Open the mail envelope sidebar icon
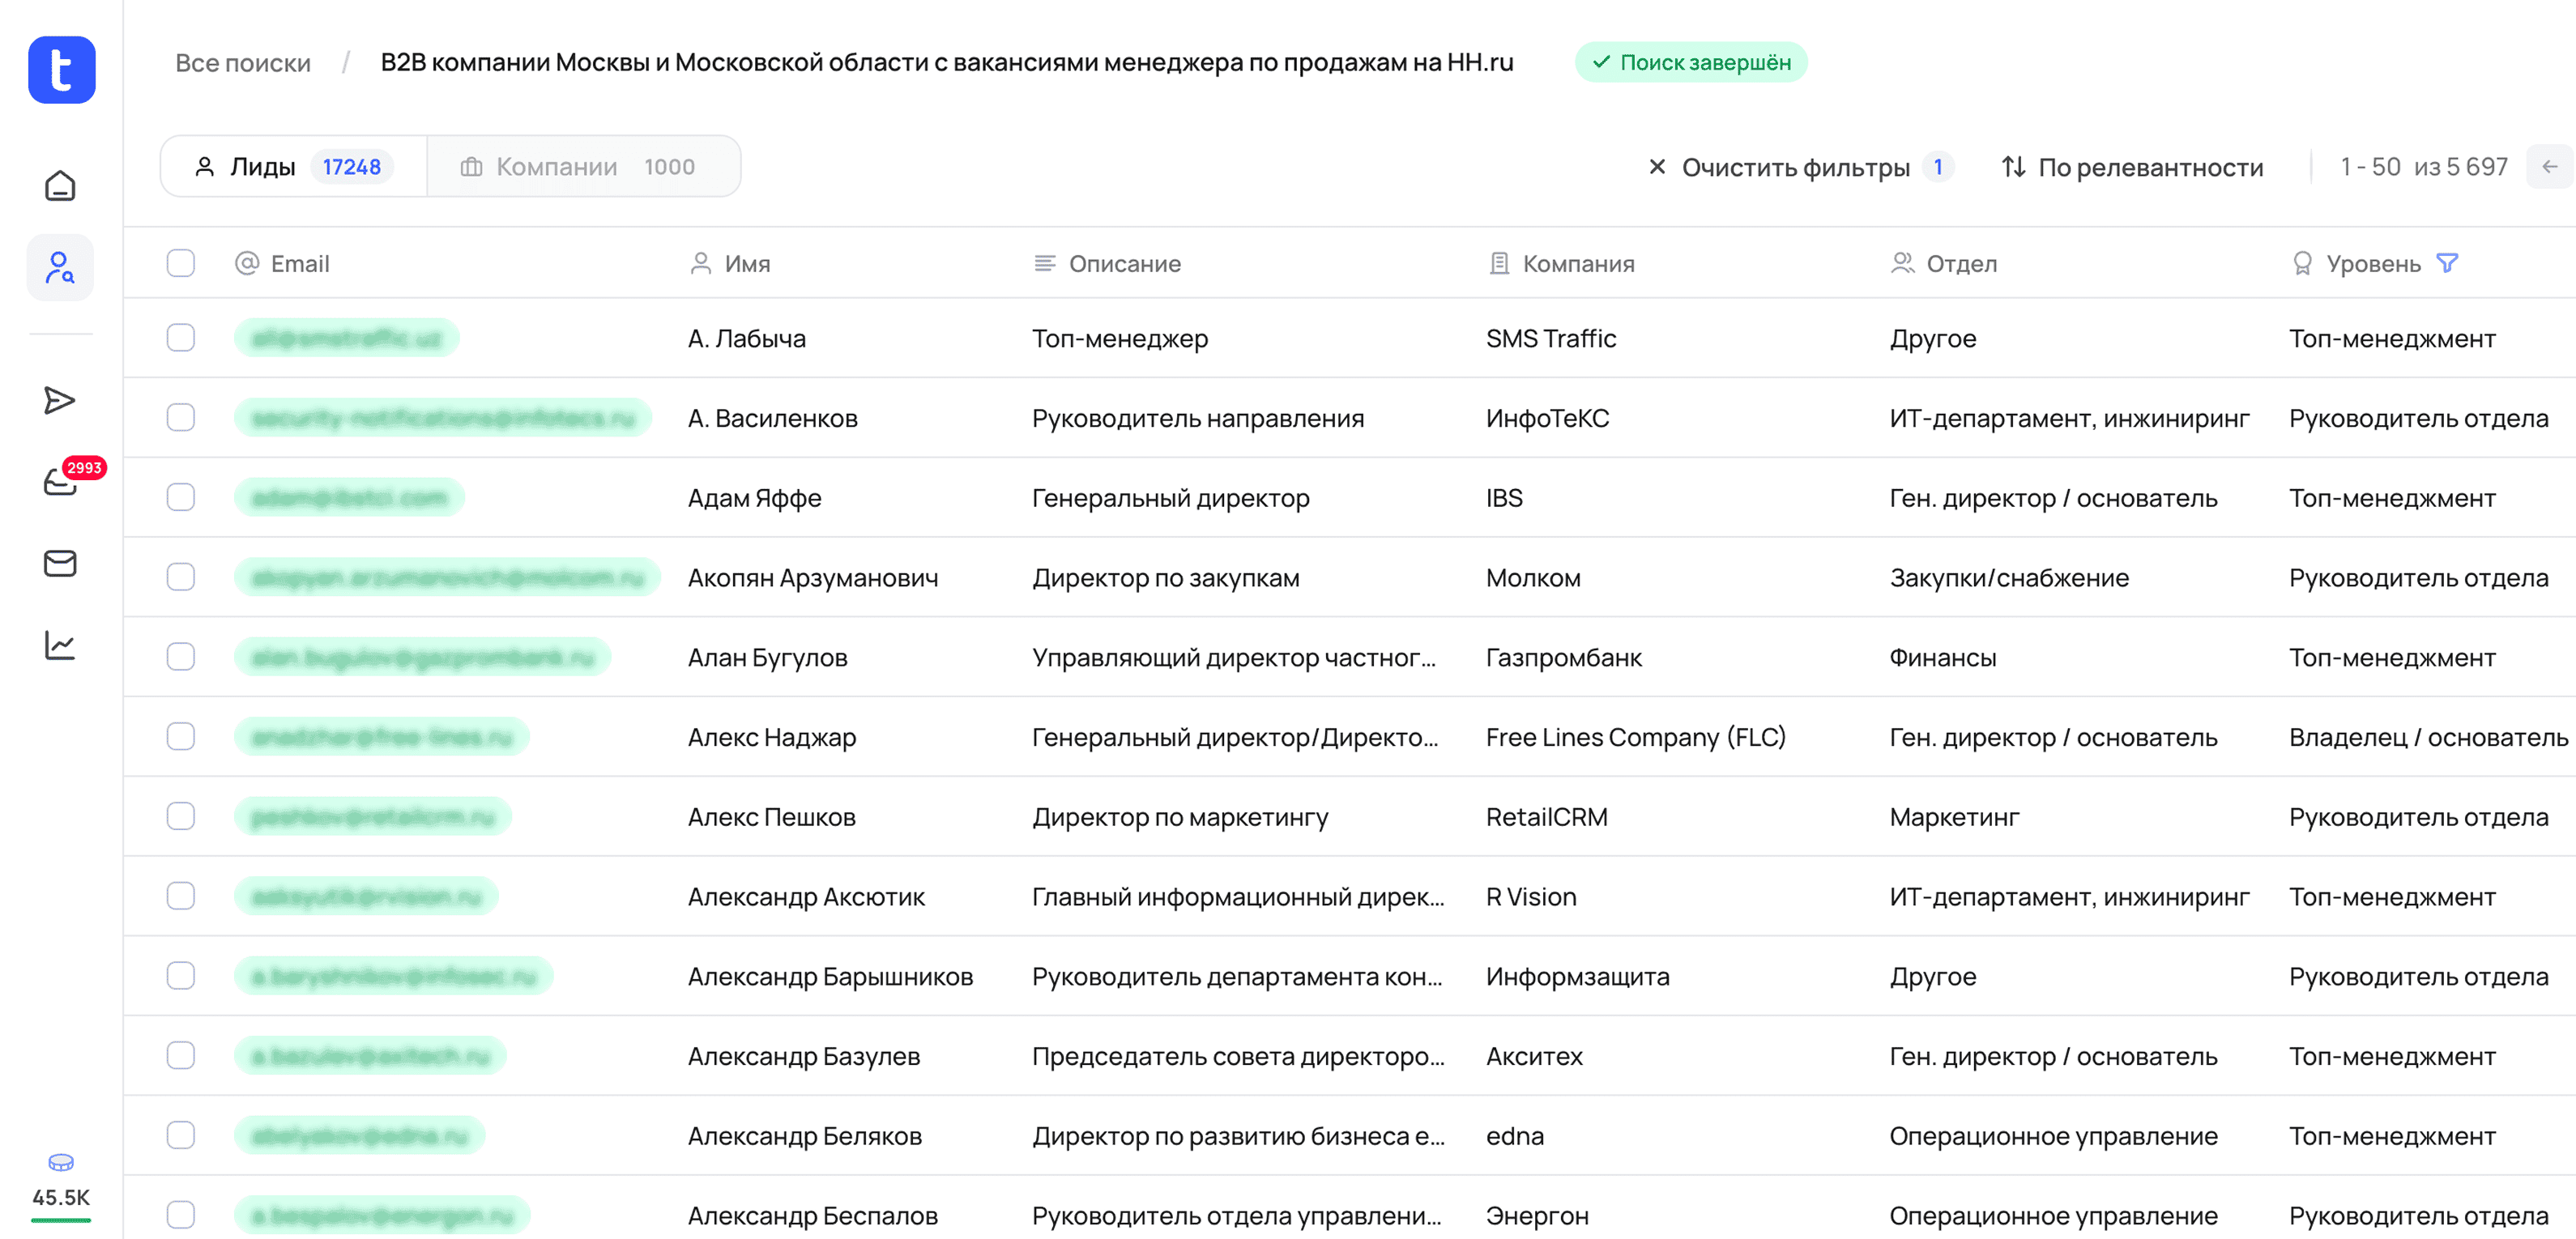Screen dimensions: 2576x1239 tap(60, 563)
